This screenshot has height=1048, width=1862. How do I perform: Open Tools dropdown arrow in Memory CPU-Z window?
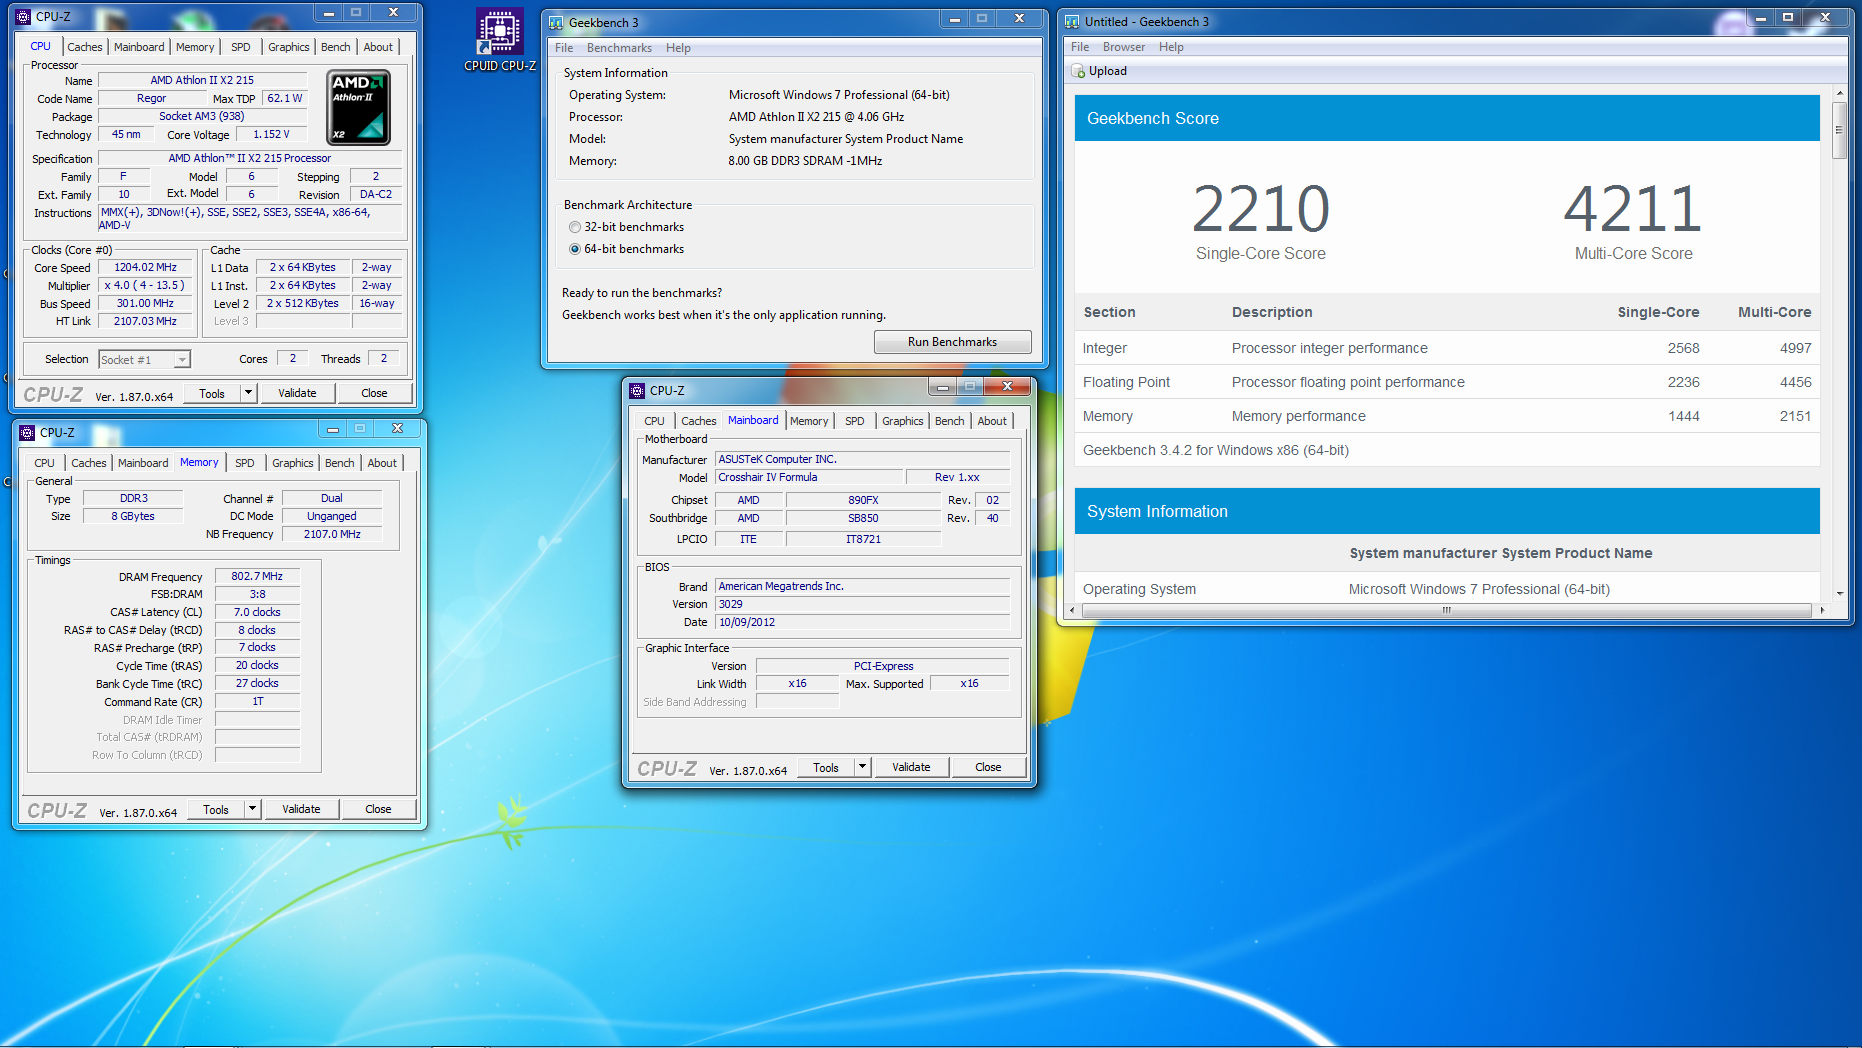point(252,809)
